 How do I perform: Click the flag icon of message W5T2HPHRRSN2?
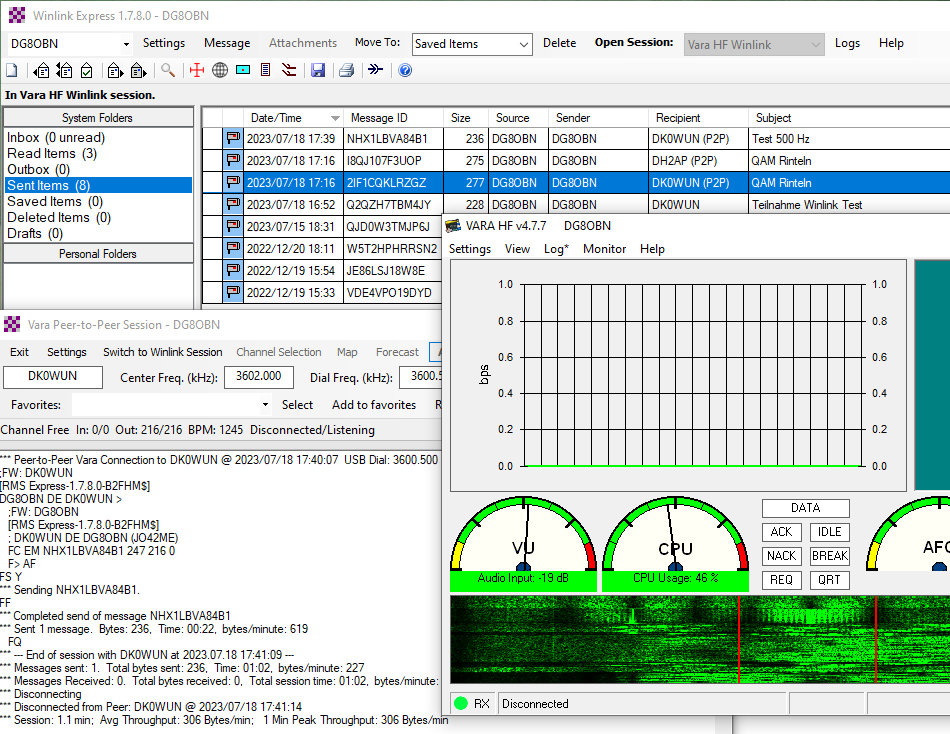click(x=233, y=249)
